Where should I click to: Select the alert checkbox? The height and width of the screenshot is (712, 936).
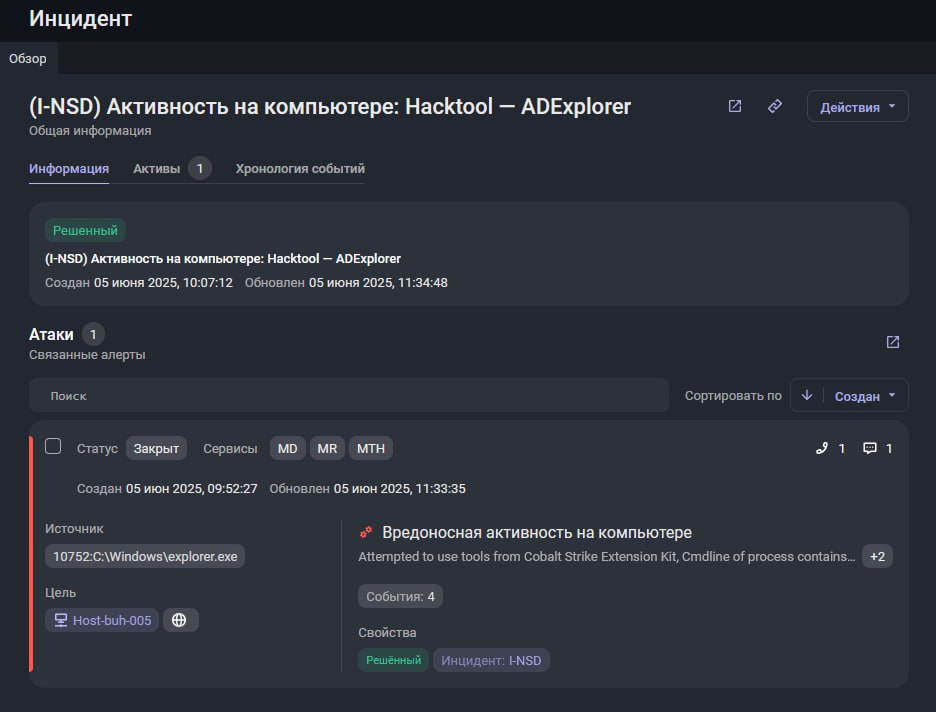pos(53,446)
